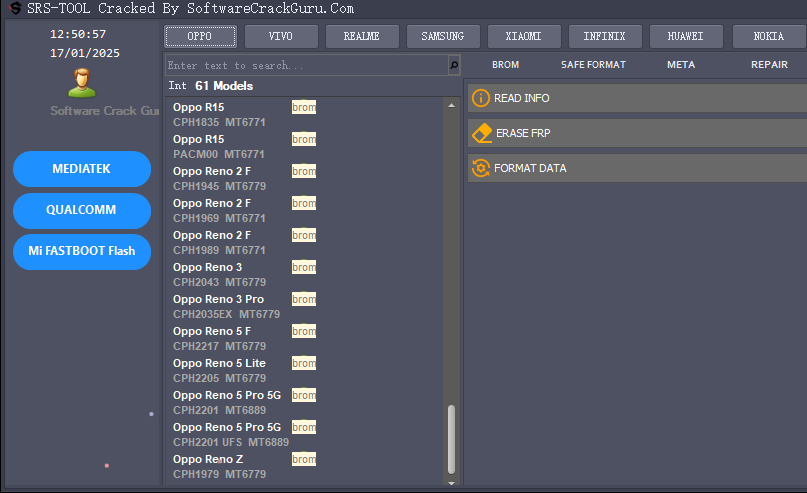Open the SAMSUNG brand tab
Image resolution: width=807 pixels, height=493 pixels.
click(x=443, y=37)
